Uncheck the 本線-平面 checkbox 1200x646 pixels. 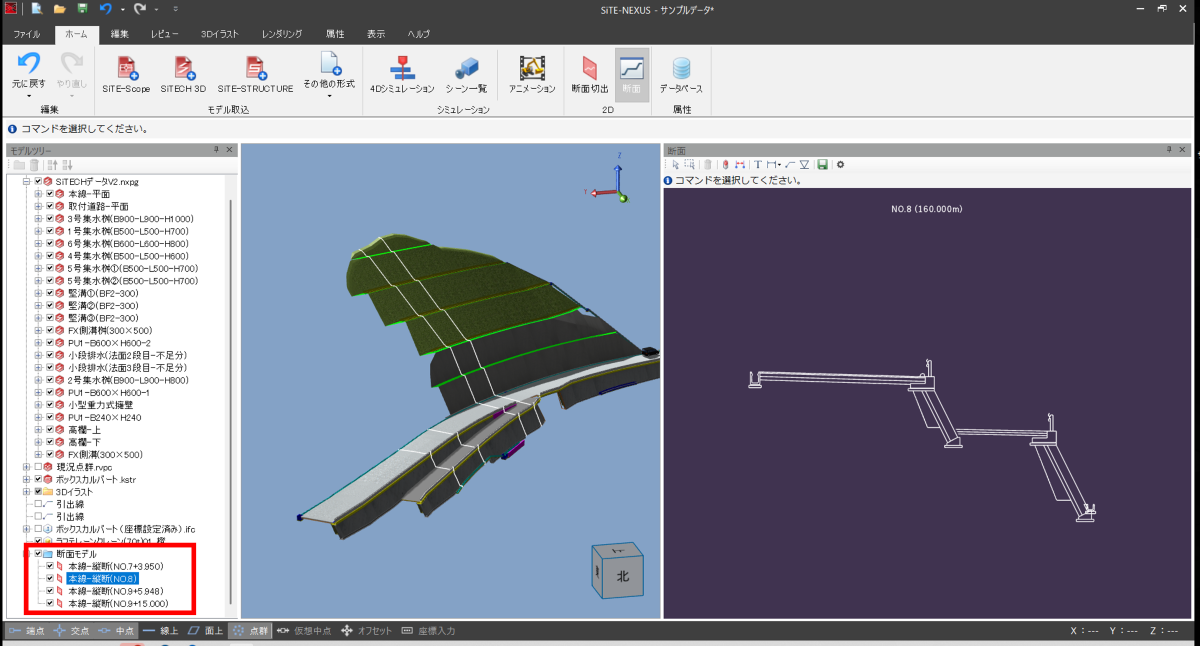[50, 194]
